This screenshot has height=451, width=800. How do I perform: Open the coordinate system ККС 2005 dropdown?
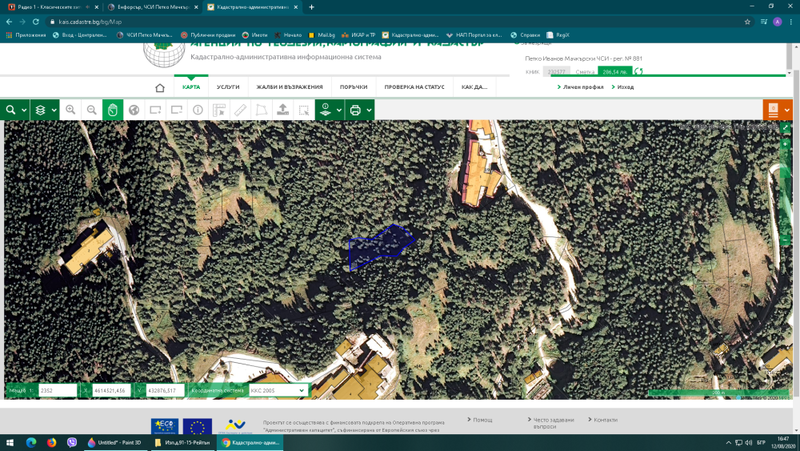point(278,390)
